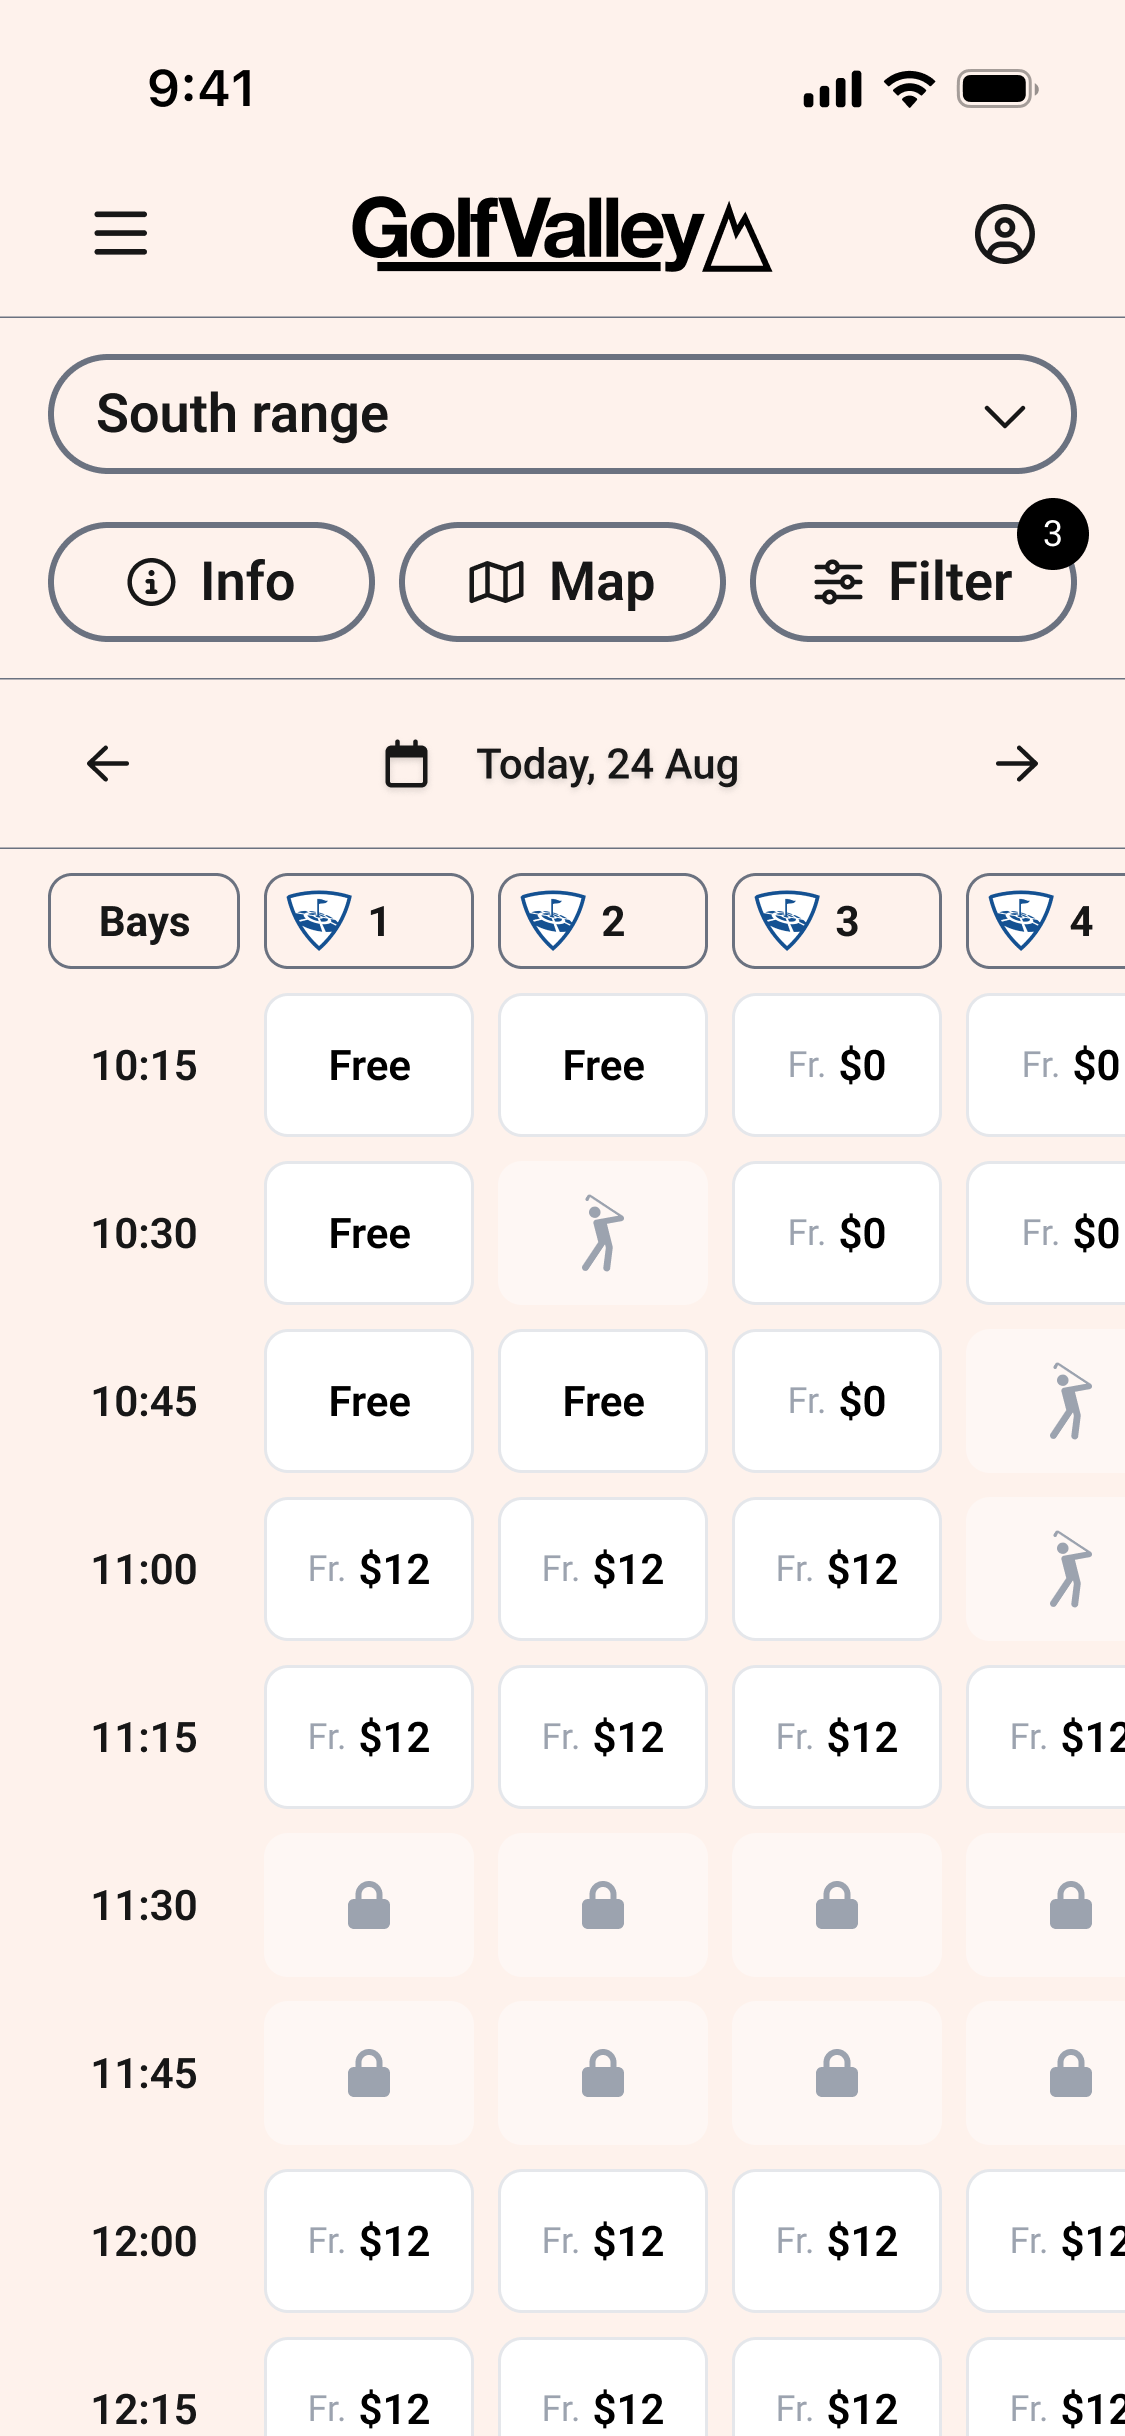Select the Free 10:45 slot in bay 2

point(603,1401)
